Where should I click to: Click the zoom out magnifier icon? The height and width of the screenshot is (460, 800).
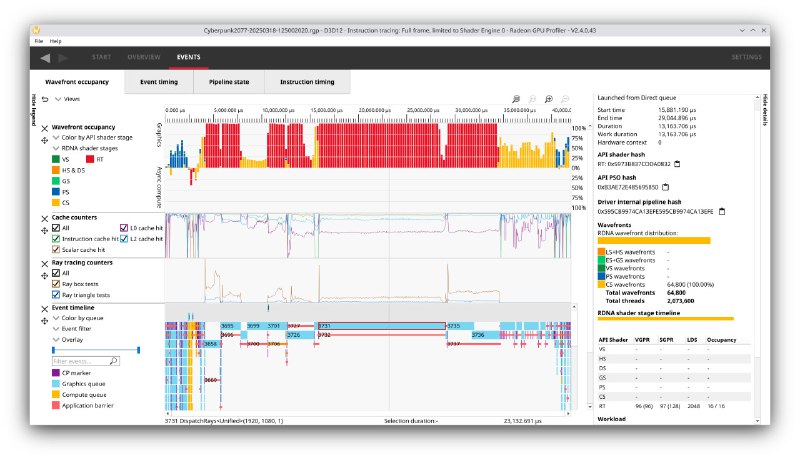click(x=565, y=99)
